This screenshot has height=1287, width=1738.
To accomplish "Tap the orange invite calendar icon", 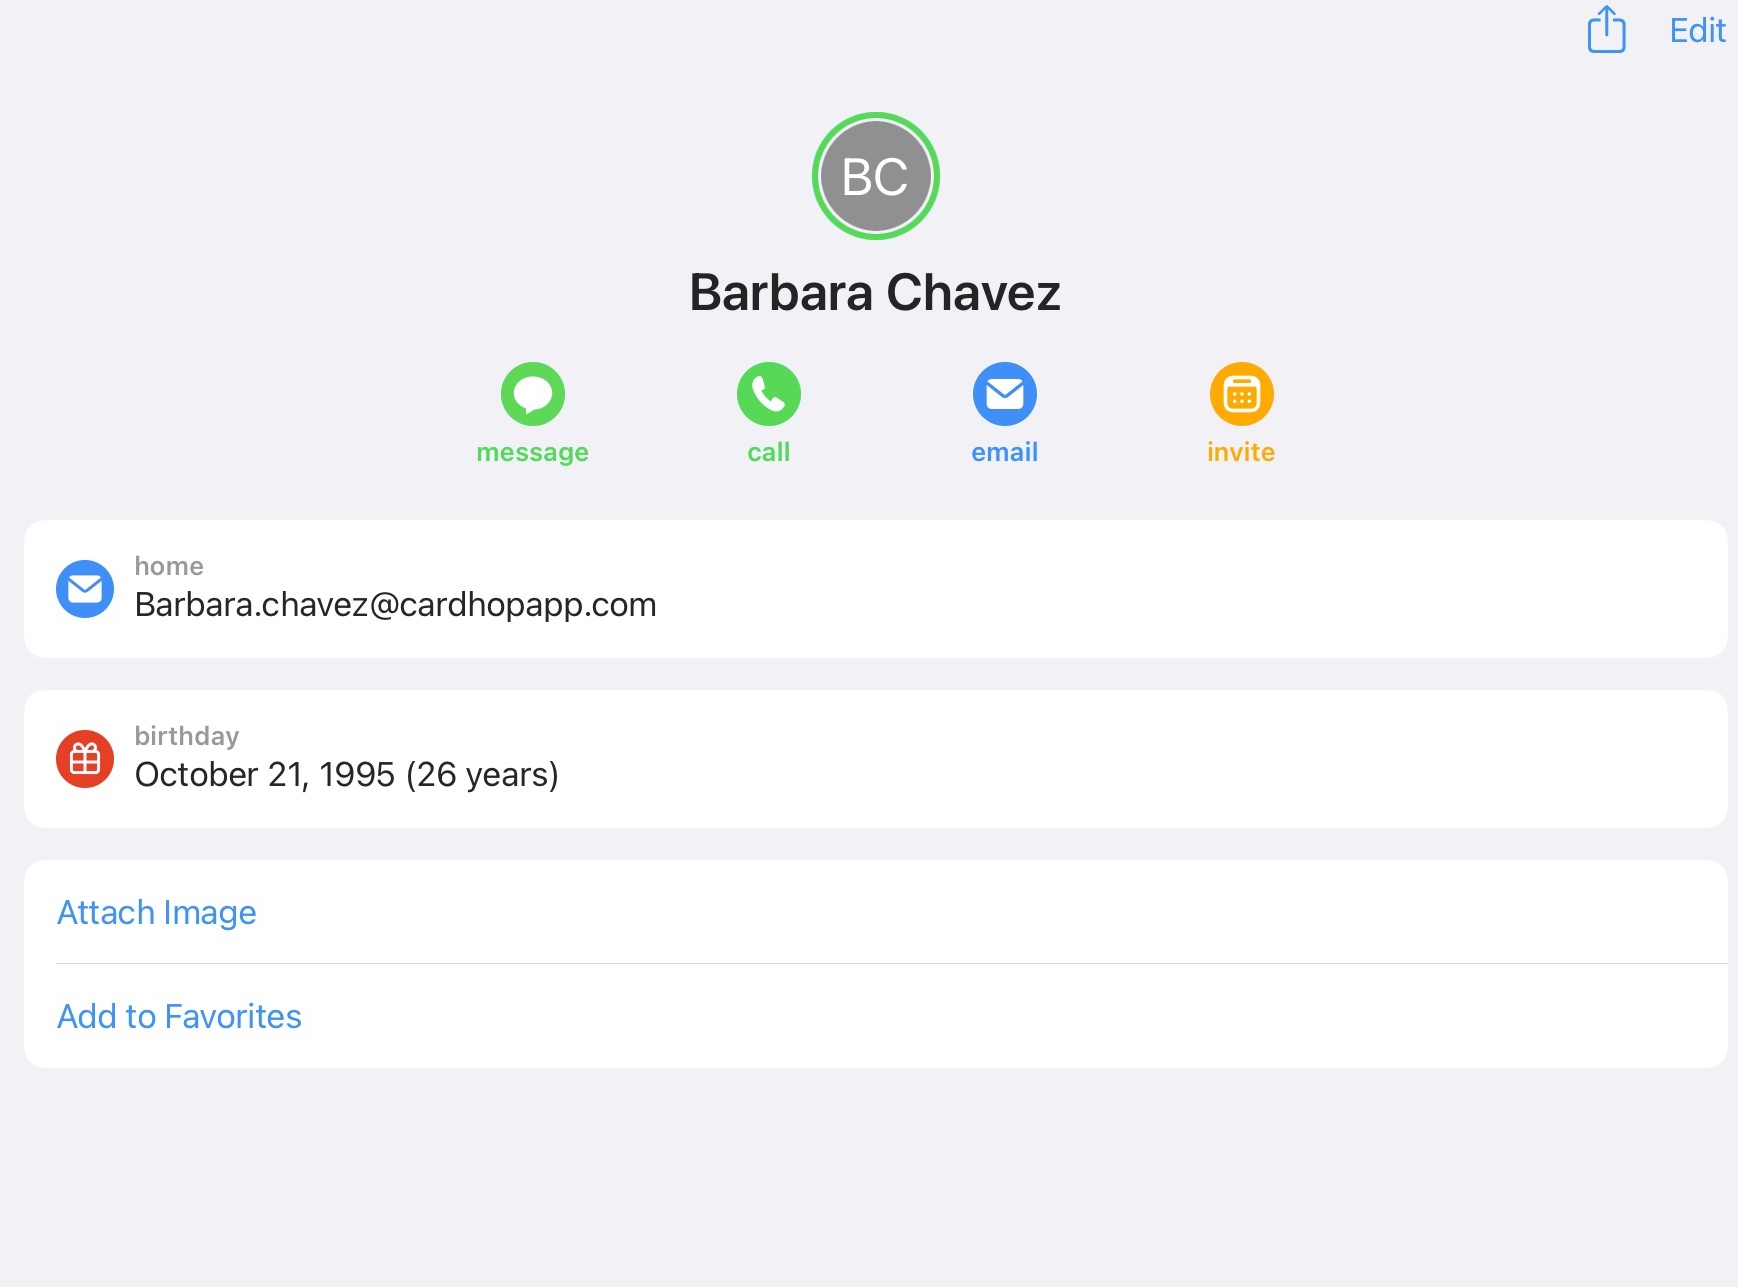I will click(x=1241, y=394).
